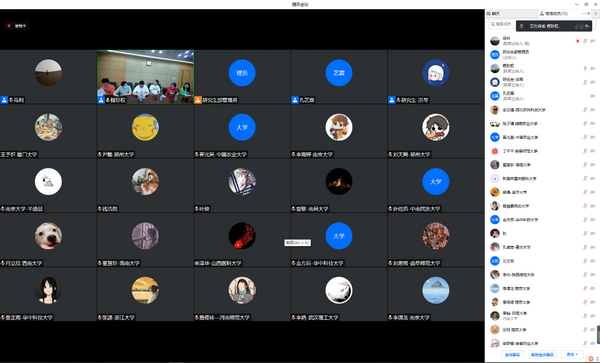
Task: Click the orange Sogou input icon at bottom right
Action: click(x=591, y=359)
